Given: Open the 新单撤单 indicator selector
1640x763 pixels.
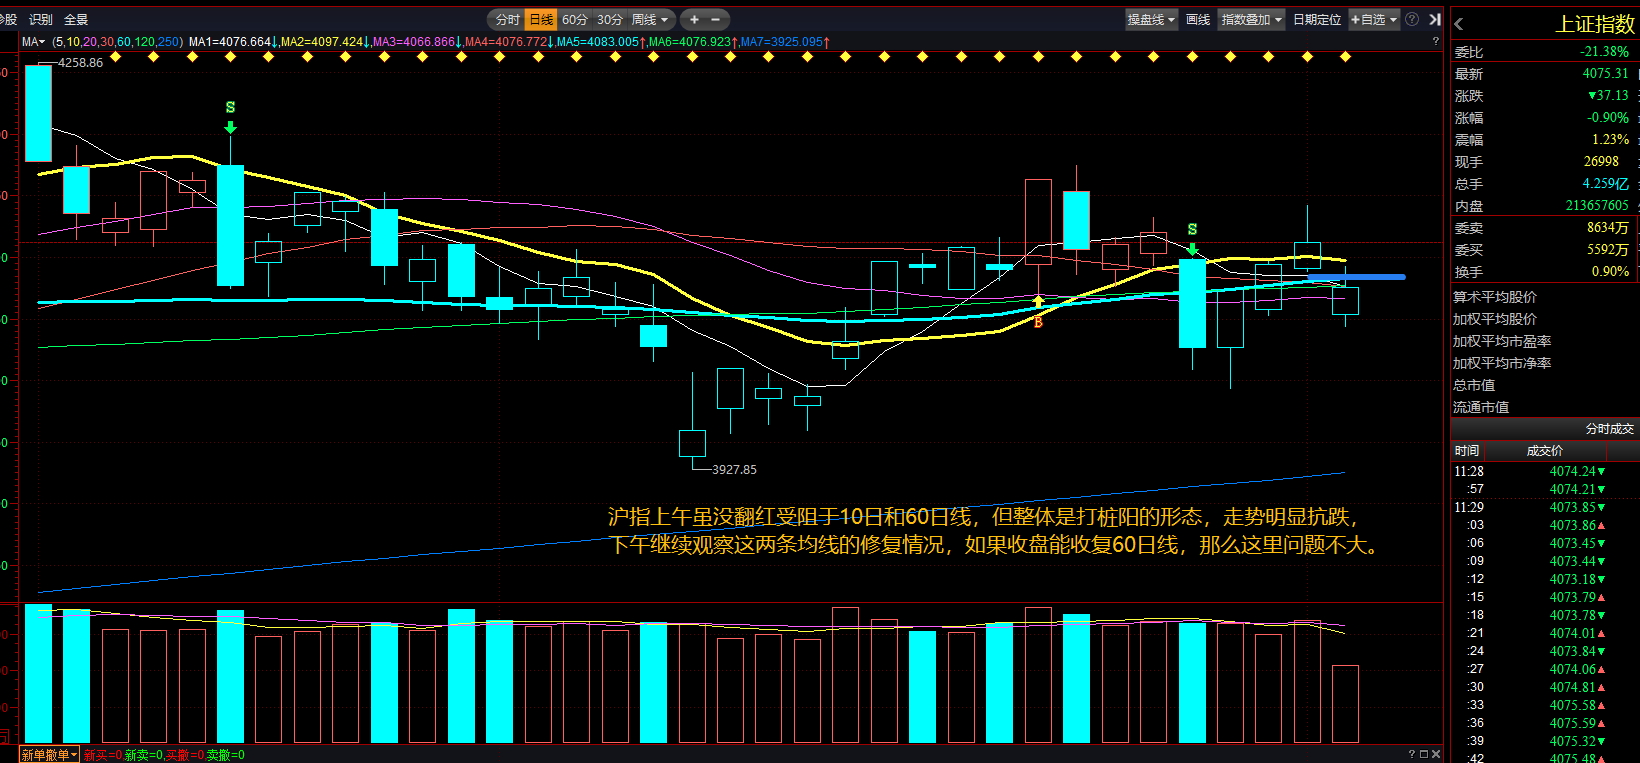Looking at the screenshot, I should click(x=50, y=755).
